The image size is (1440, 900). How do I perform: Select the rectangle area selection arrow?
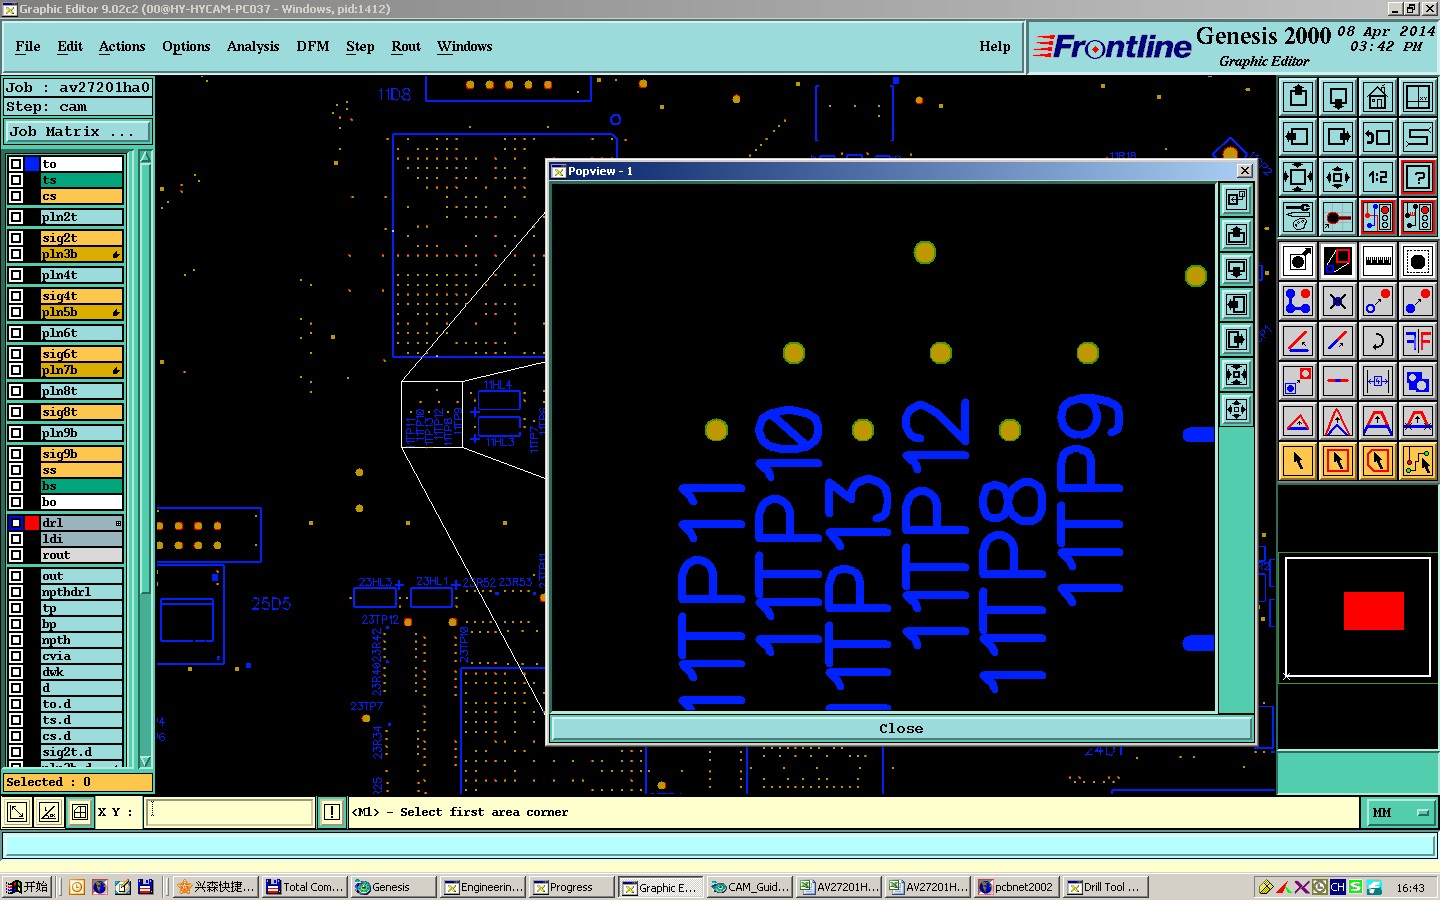point(1338,461)
